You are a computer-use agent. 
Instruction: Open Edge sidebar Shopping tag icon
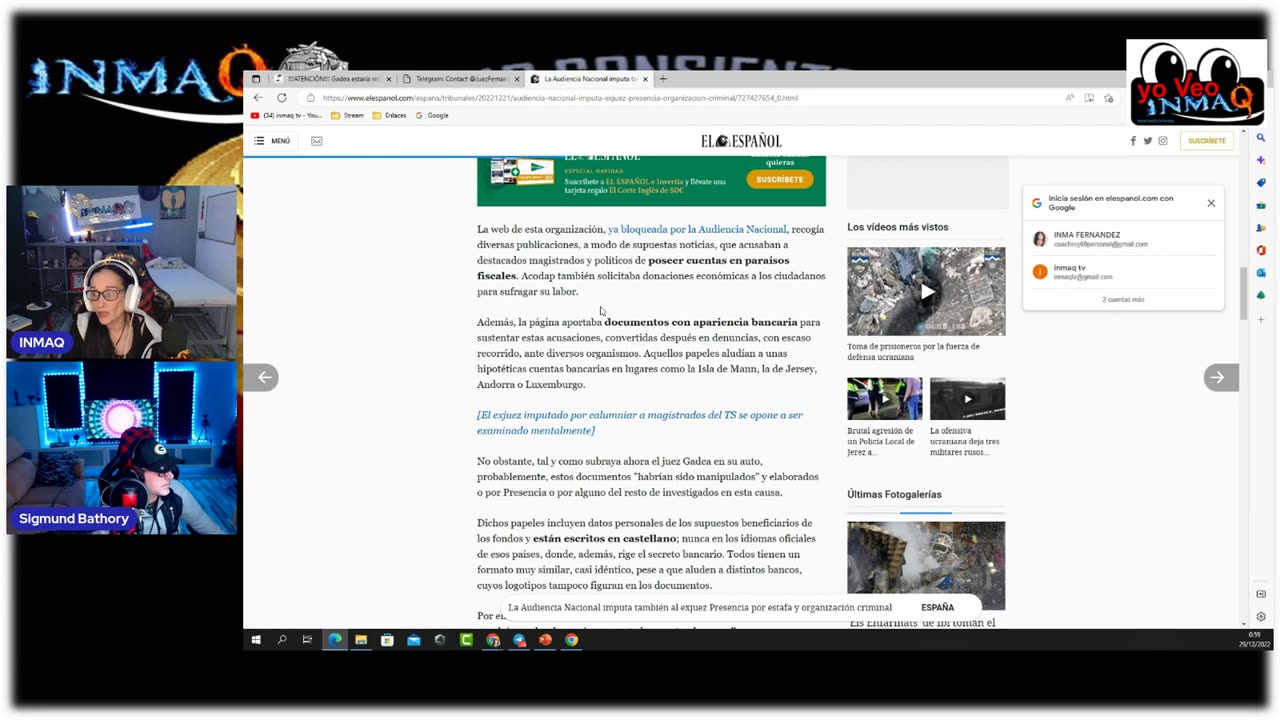coord(1261,183)
